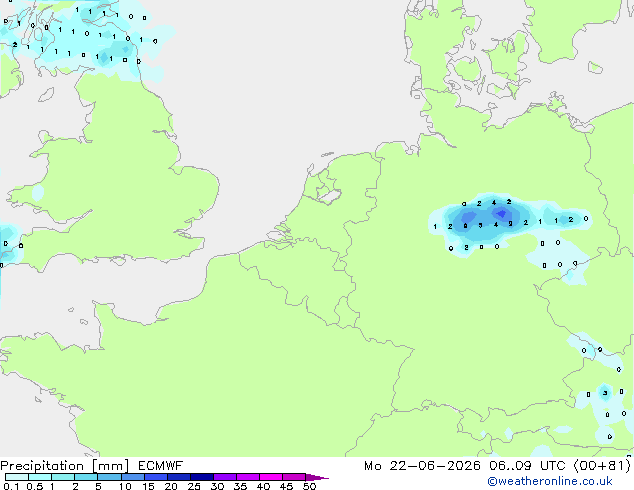Click the time '06..09 UTC' text
This screenshot has height=490, width=634.
point(527,466)
